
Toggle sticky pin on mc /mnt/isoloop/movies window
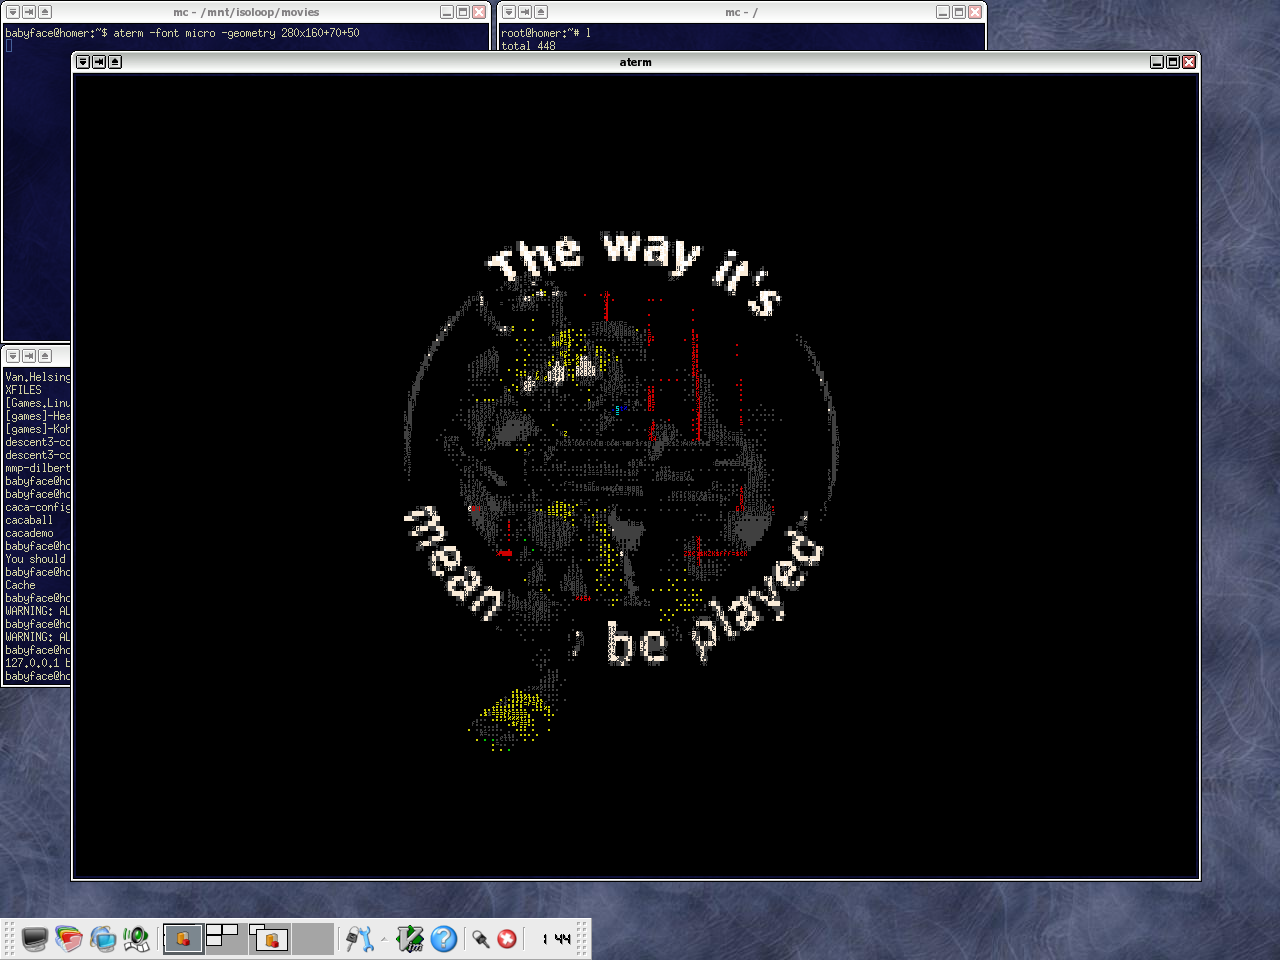pyautogui.click(x=29, y=12)
